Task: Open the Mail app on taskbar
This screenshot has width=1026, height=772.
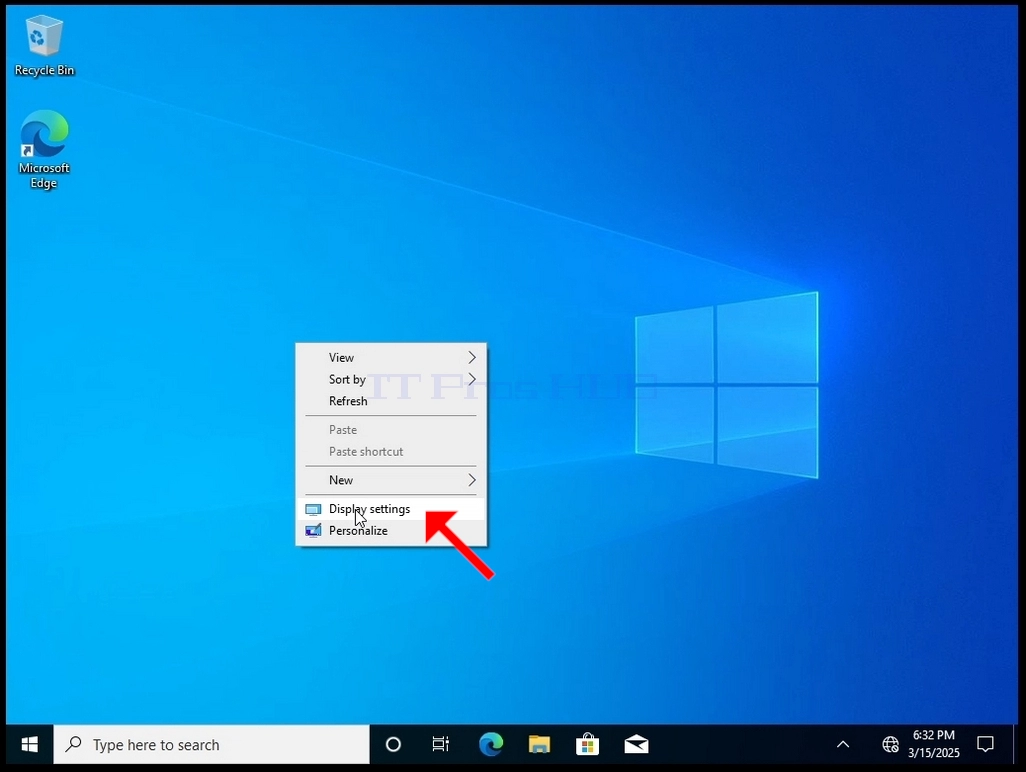Action: [x=636, y=744]
